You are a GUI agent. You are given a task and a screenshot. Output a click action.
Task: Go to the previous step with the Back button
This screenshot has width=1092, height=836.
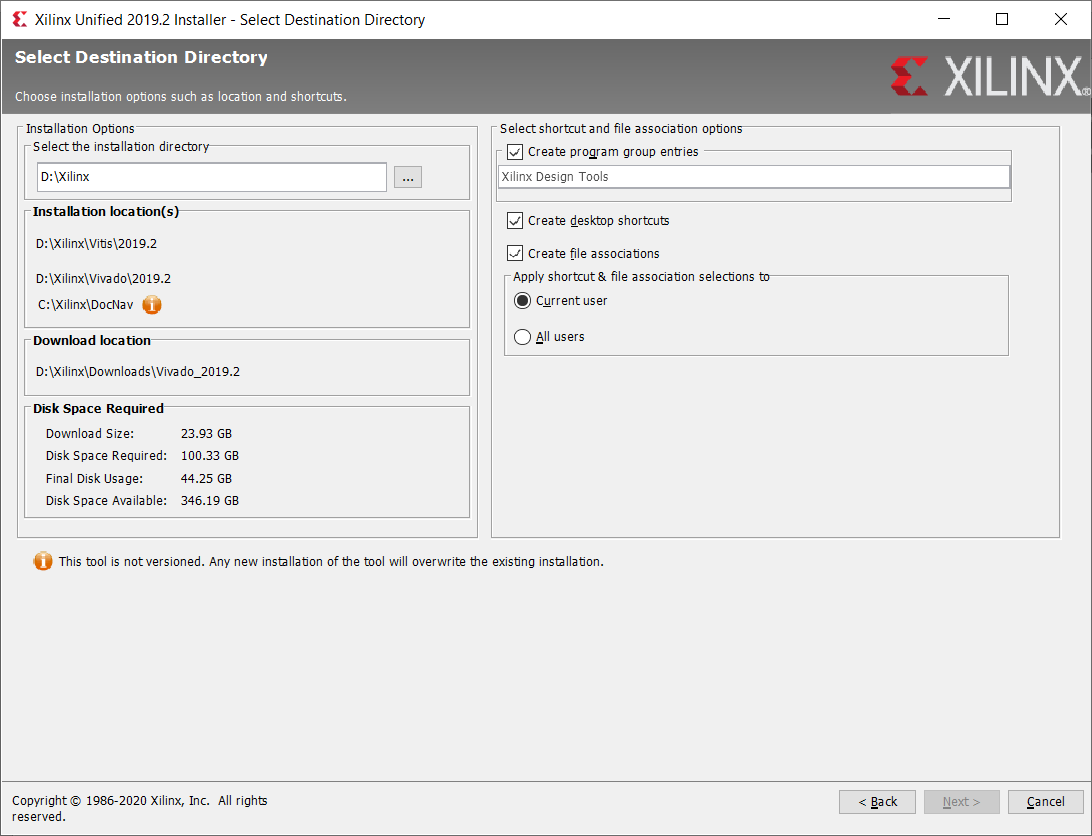878,802
